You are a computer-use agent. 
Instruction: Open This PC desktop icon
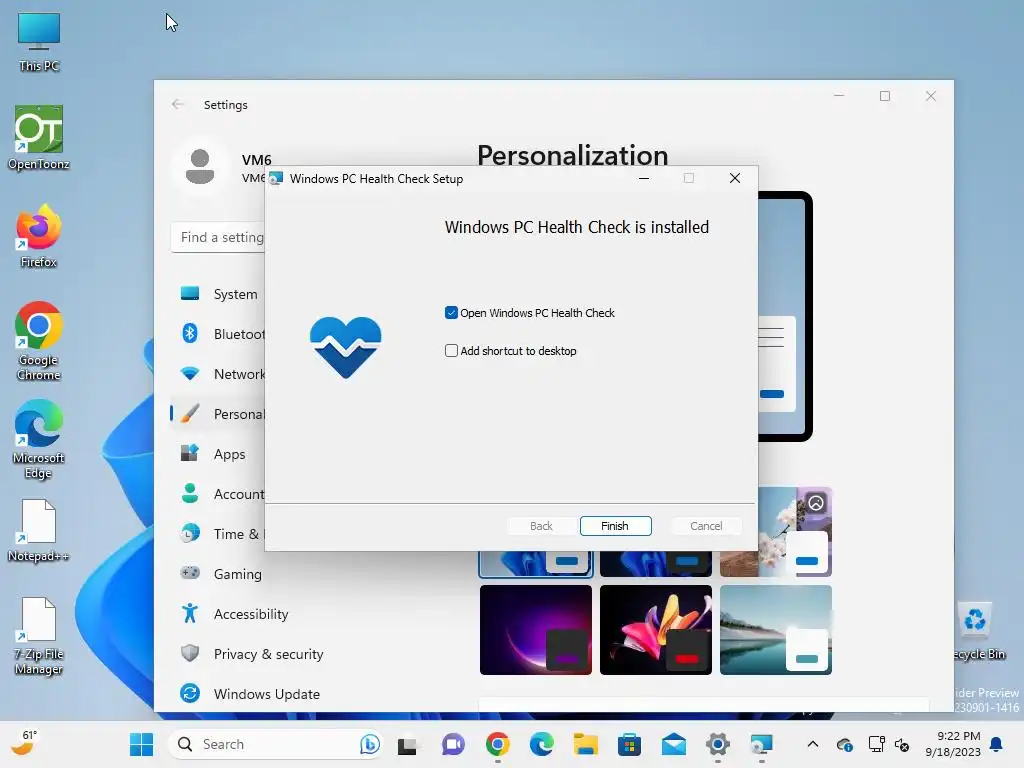point(39,42)
